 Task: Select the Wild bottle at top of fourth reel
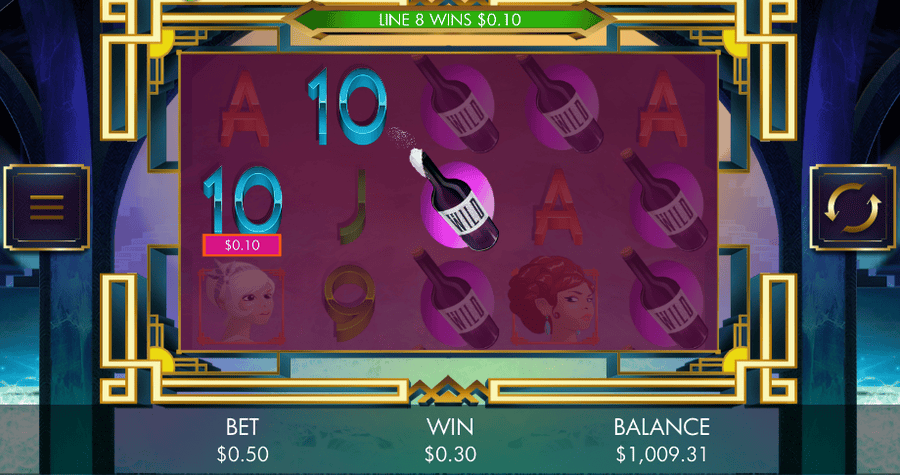[561, 105]
